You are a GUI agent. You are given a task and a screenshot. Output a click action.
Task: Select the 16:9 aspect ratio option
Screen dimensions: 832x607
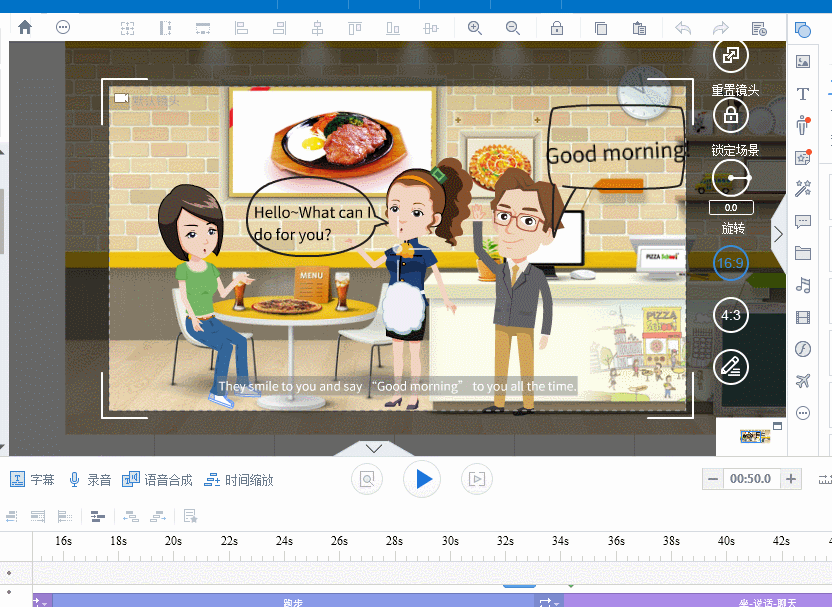731,263
